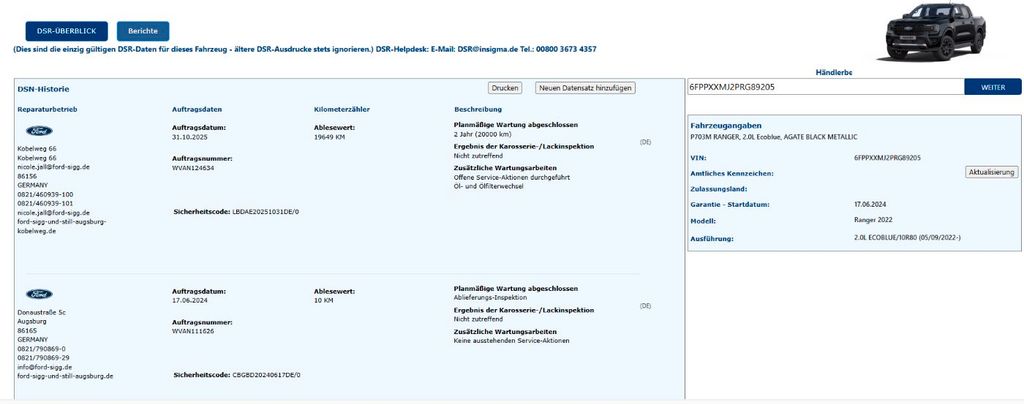Click ford-sigg-und-still-augsburg.de website text
The height and width of the screenshot is (404, 1024).
click(65, 377)
